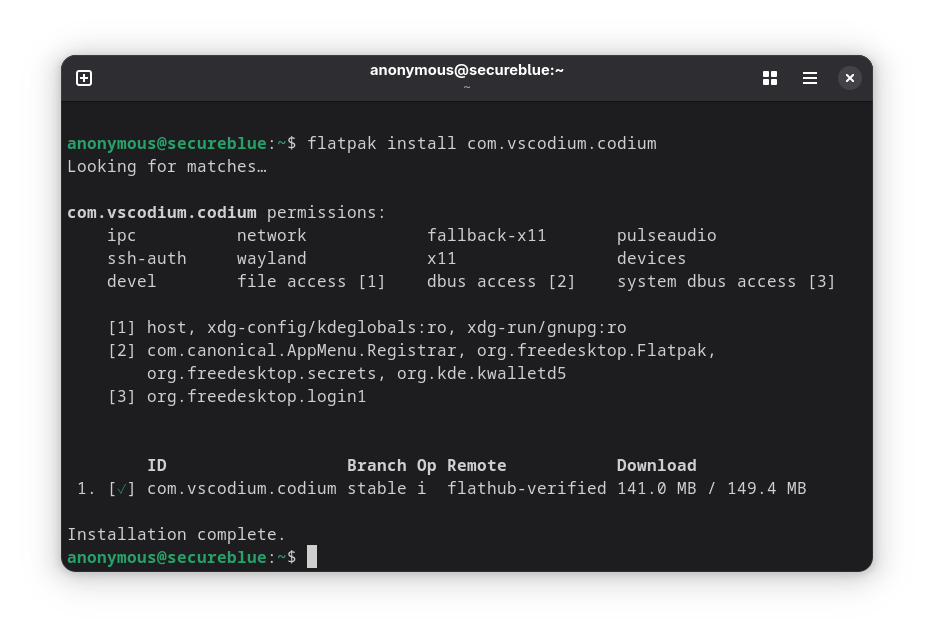
Task: Show the tab overview grid
Action: [x=770, y=78]
